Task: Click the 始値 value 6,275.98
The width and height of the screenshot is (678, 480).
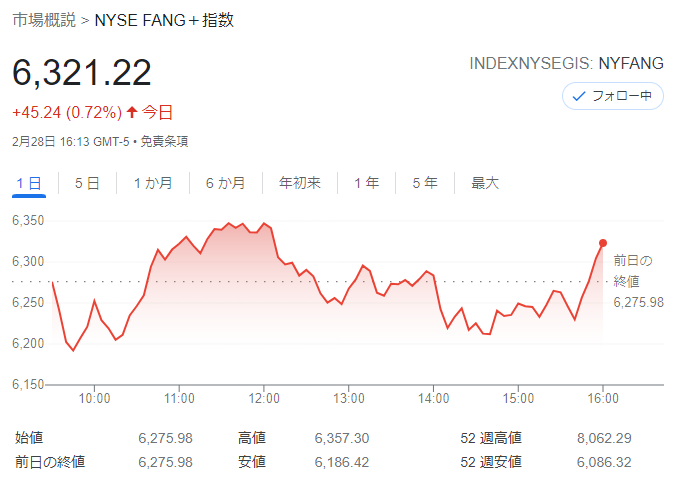Action: [166, 438]
